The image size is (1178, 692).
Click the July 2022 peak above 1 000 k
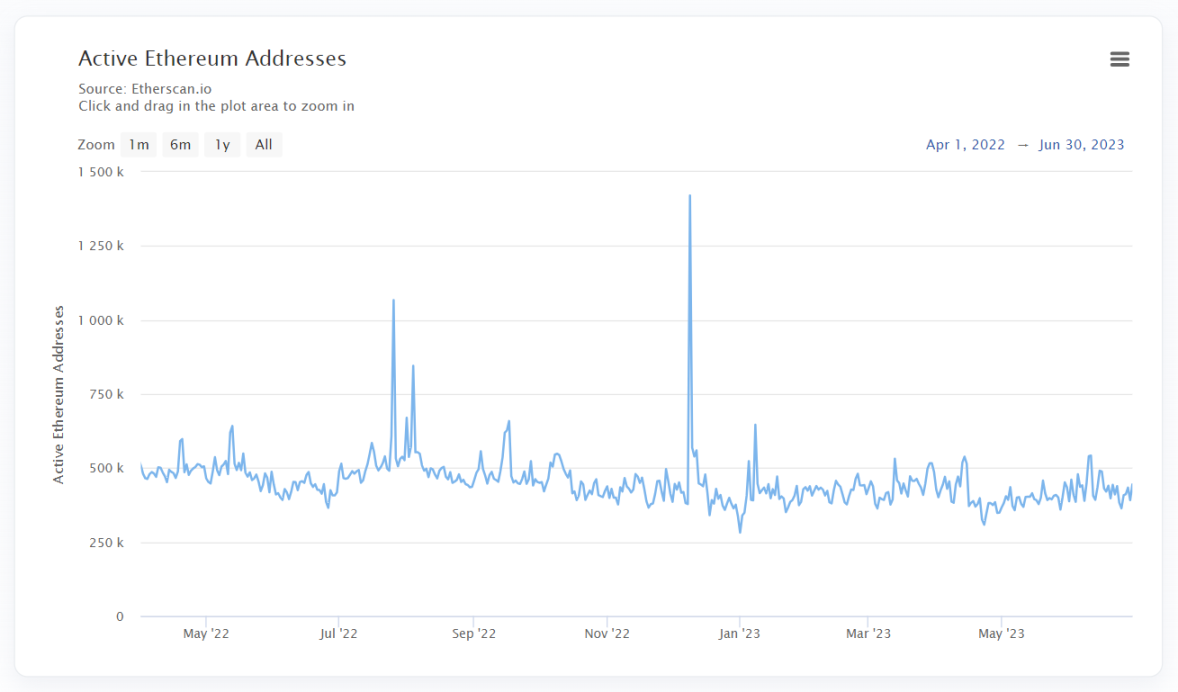pos(393,300)
